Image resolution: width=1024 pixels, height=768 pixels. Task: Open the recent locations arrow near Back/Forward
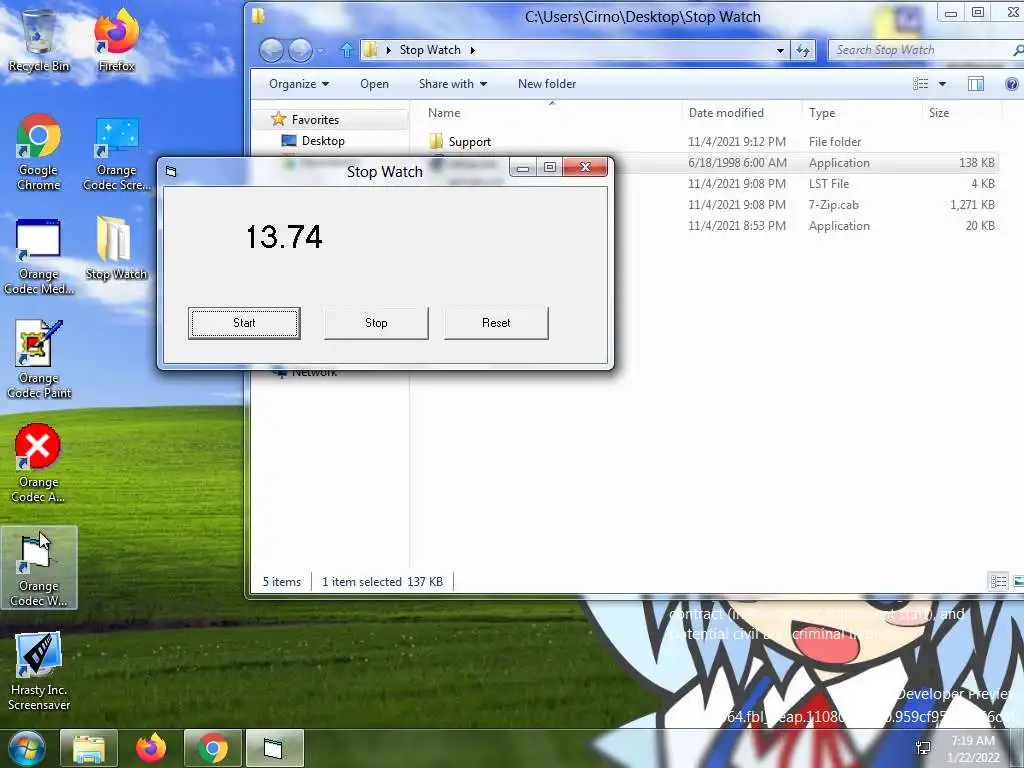pos(321,50)
